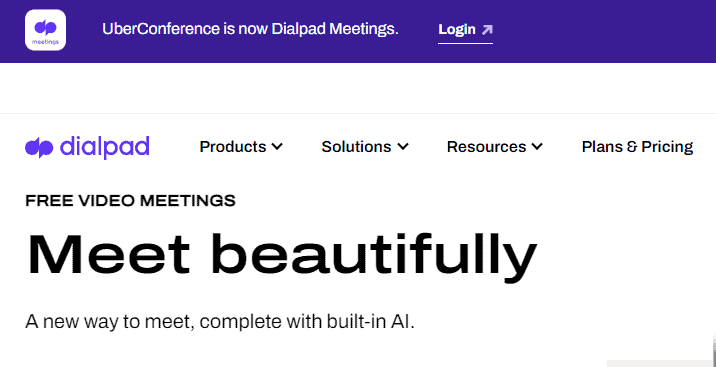Click the Dialpad Meetings app icon in banner
The image size is (716, 367).
pyautogui.click(x=45, y=30)
